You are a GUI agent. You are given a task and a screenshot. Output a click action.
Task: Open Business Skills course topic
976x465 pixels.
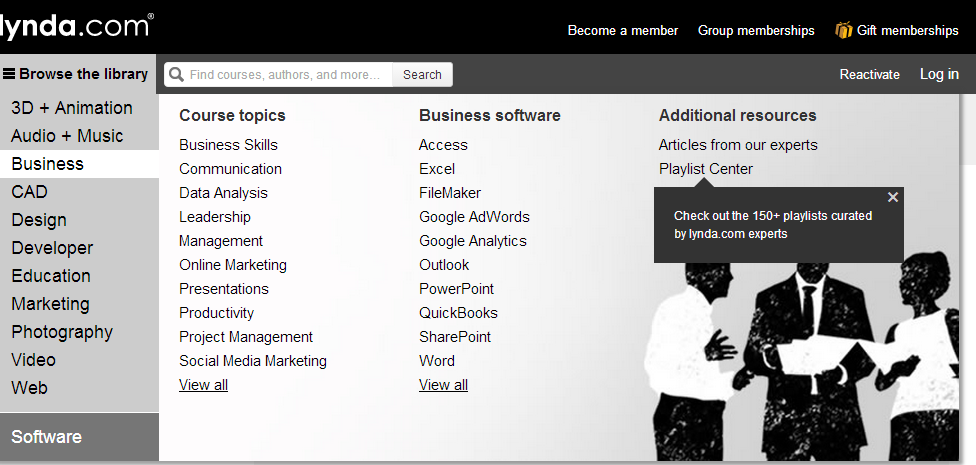click(228, 145)
